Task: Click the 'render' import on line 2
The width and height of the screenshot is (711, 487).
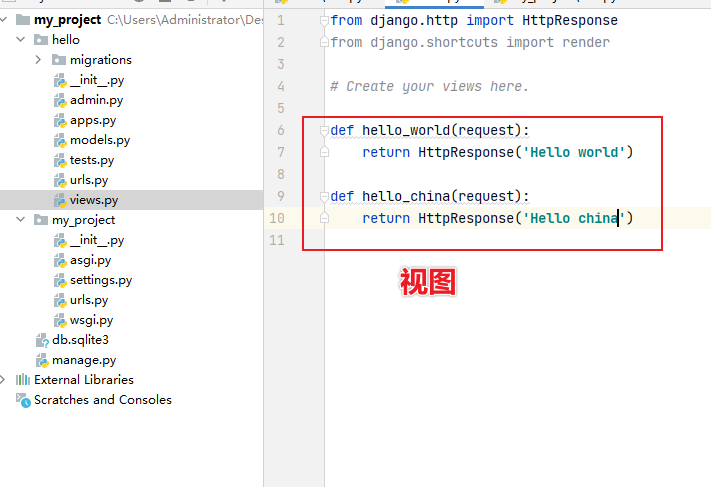Action: pos(586,42)
